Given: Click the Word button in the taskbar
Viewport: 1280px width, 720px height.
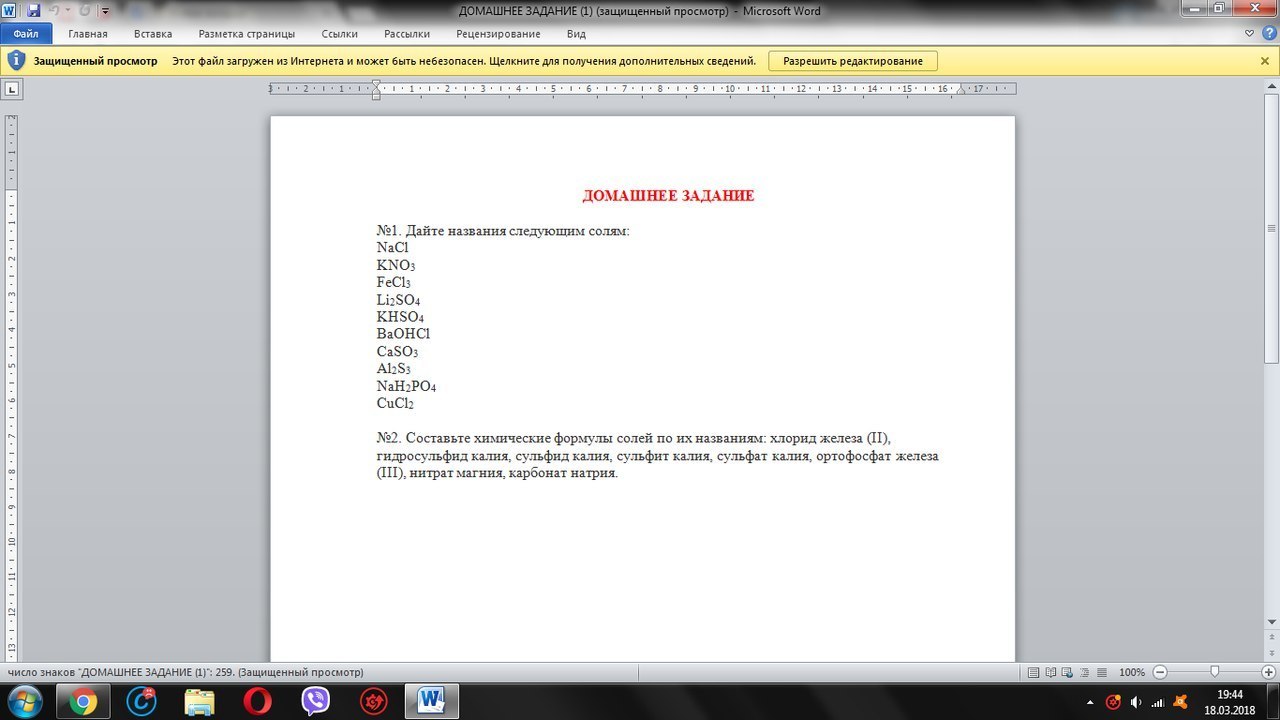Looking at the screenshot, I should point(432,701).
